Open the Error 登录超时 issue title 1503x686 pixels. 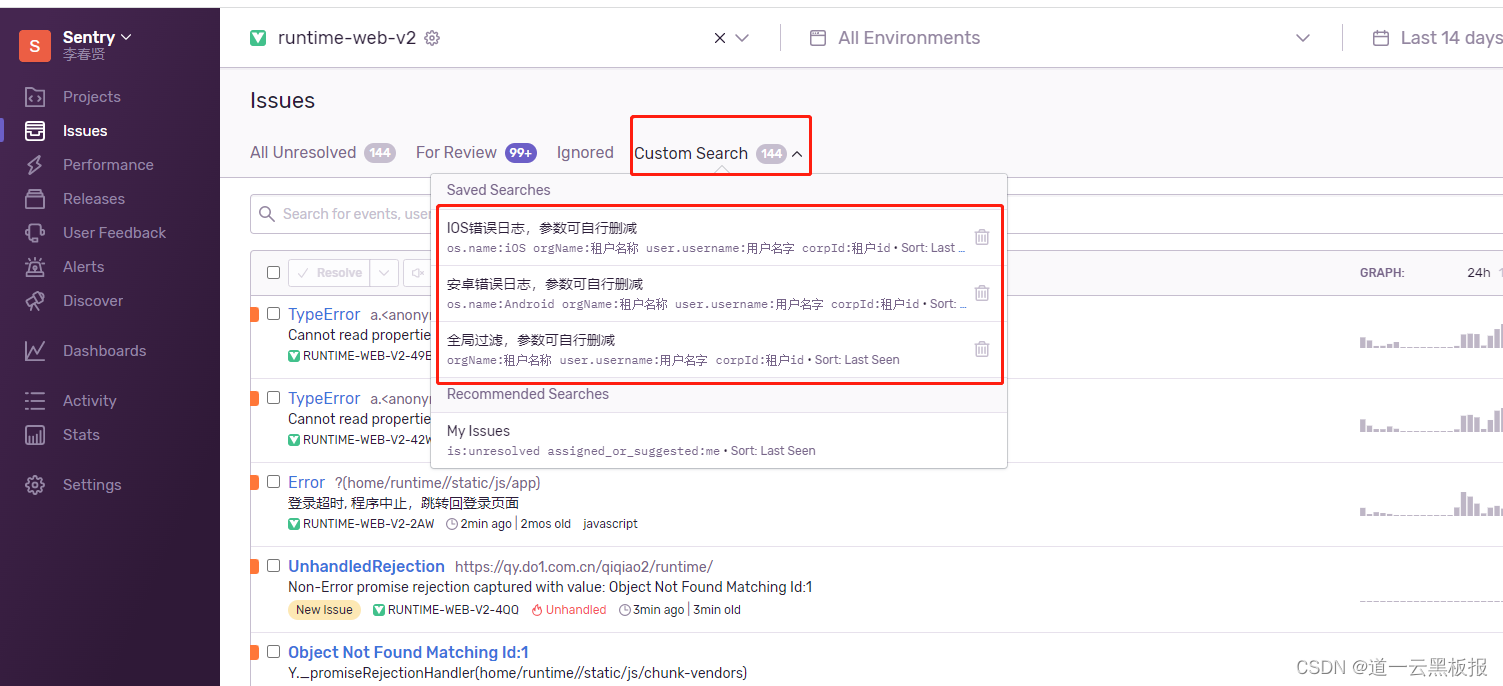(306, 482)
